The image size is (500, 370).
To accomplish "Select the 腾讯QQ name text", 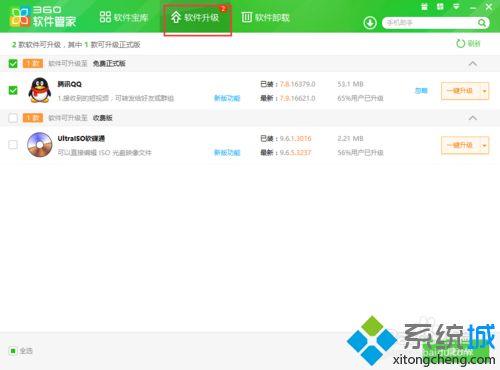I will [x=69, y=84].
